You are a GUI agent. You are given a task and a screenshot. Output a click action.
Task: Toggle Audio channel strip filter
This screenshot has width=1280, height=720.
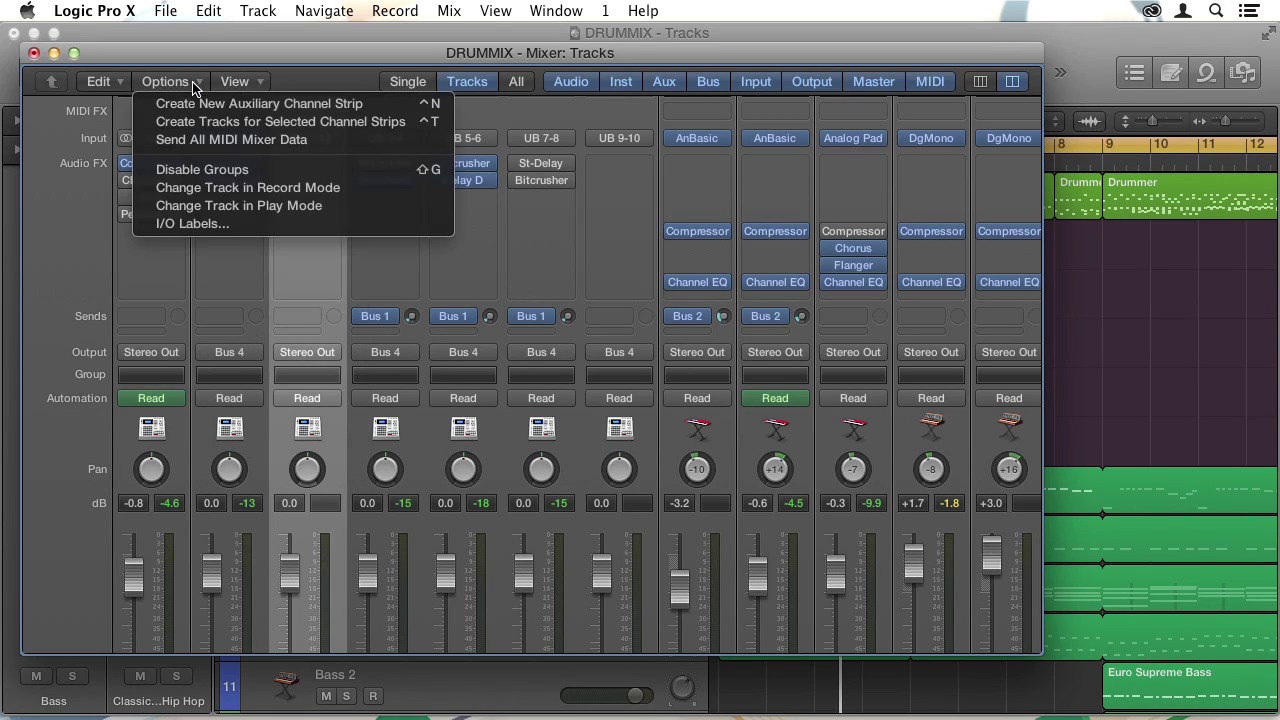(x=571, y=81)
